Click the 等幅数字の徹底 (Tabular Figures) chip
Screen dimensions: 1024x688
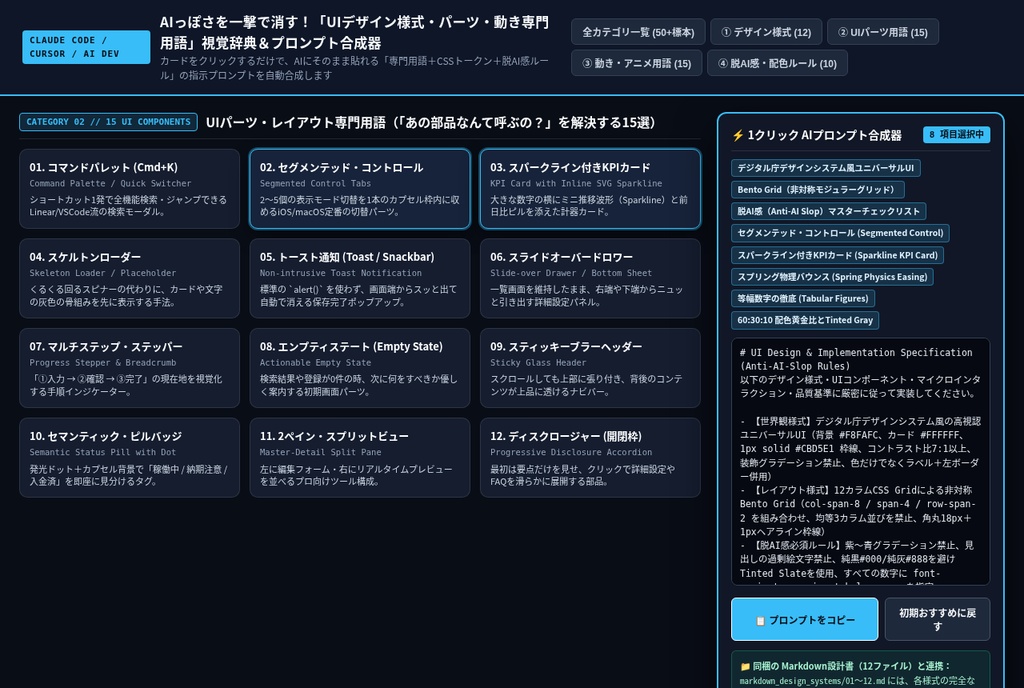coord(803,298)
